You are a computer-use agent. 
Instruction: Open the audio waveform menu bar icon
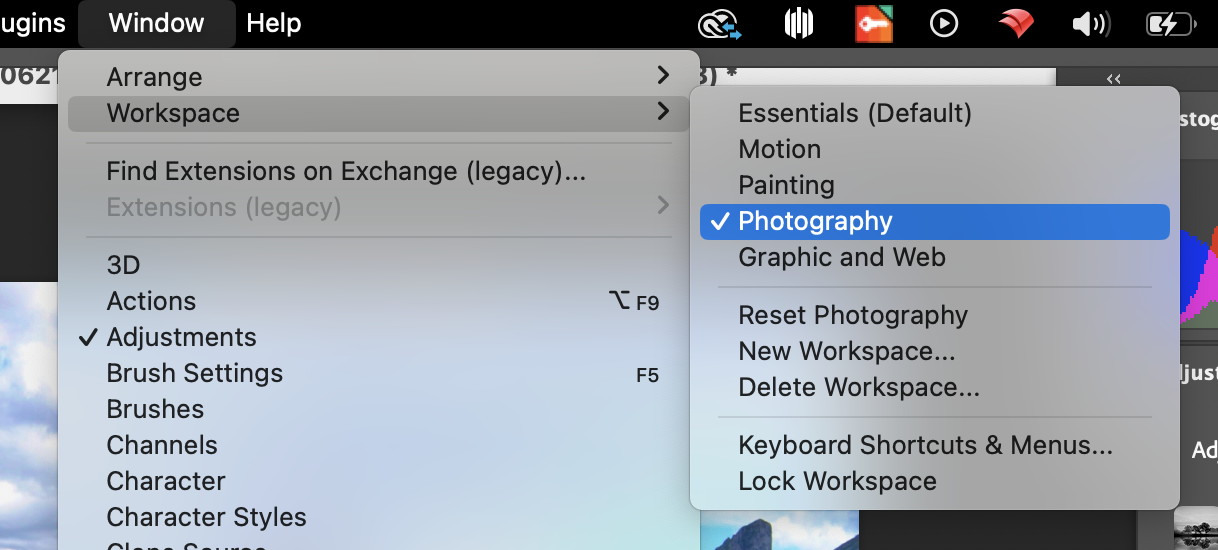tap(798, 23)
